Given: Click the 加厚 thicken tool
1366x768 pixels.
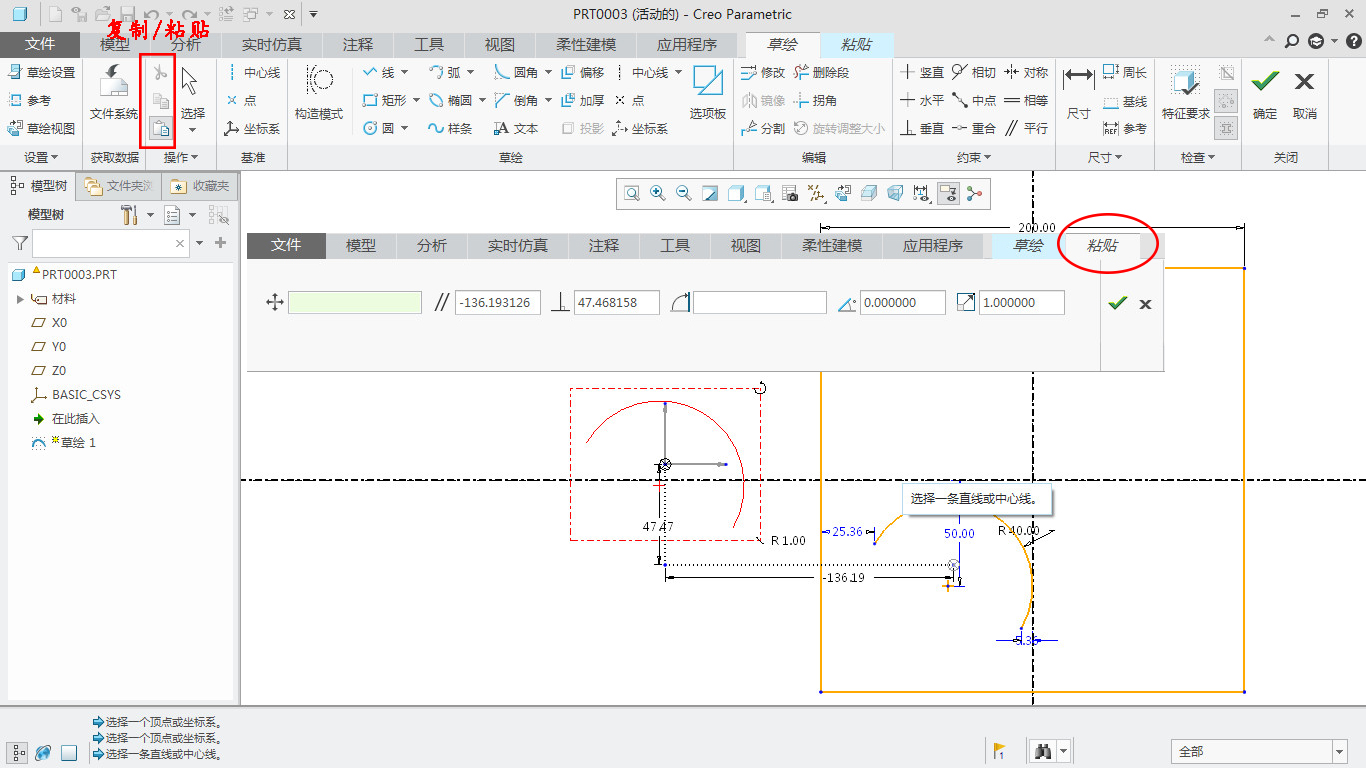Looking at the screenshot, I should point(583,101).
